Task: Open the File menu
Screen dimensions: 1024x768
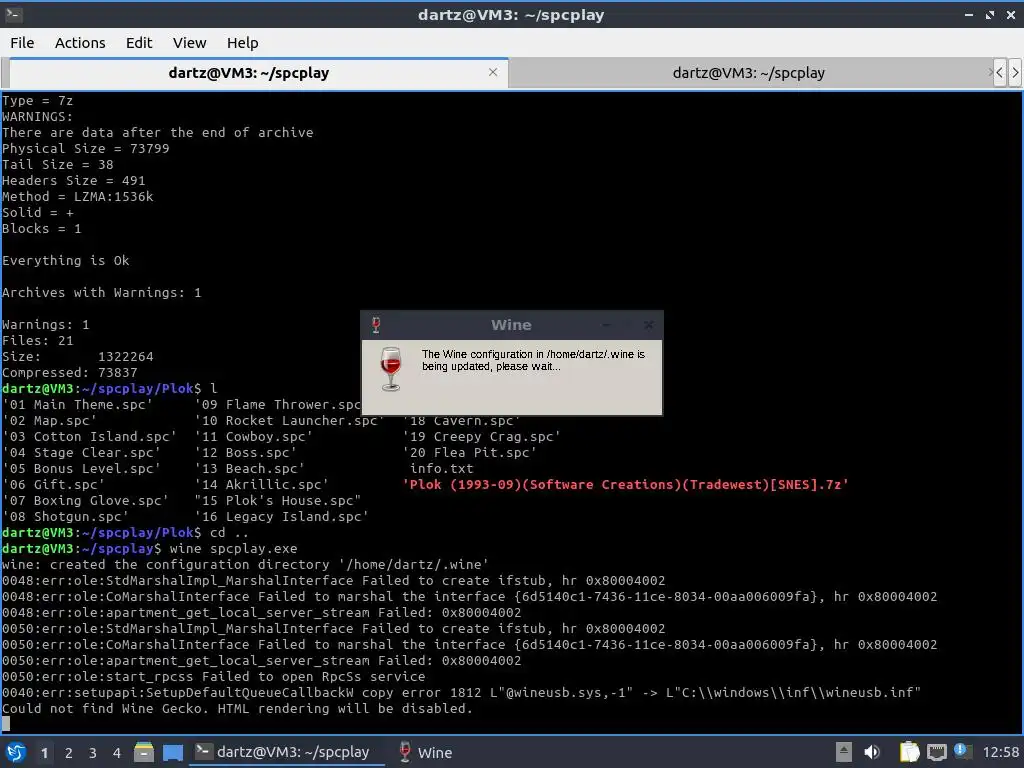Action: 22,42
